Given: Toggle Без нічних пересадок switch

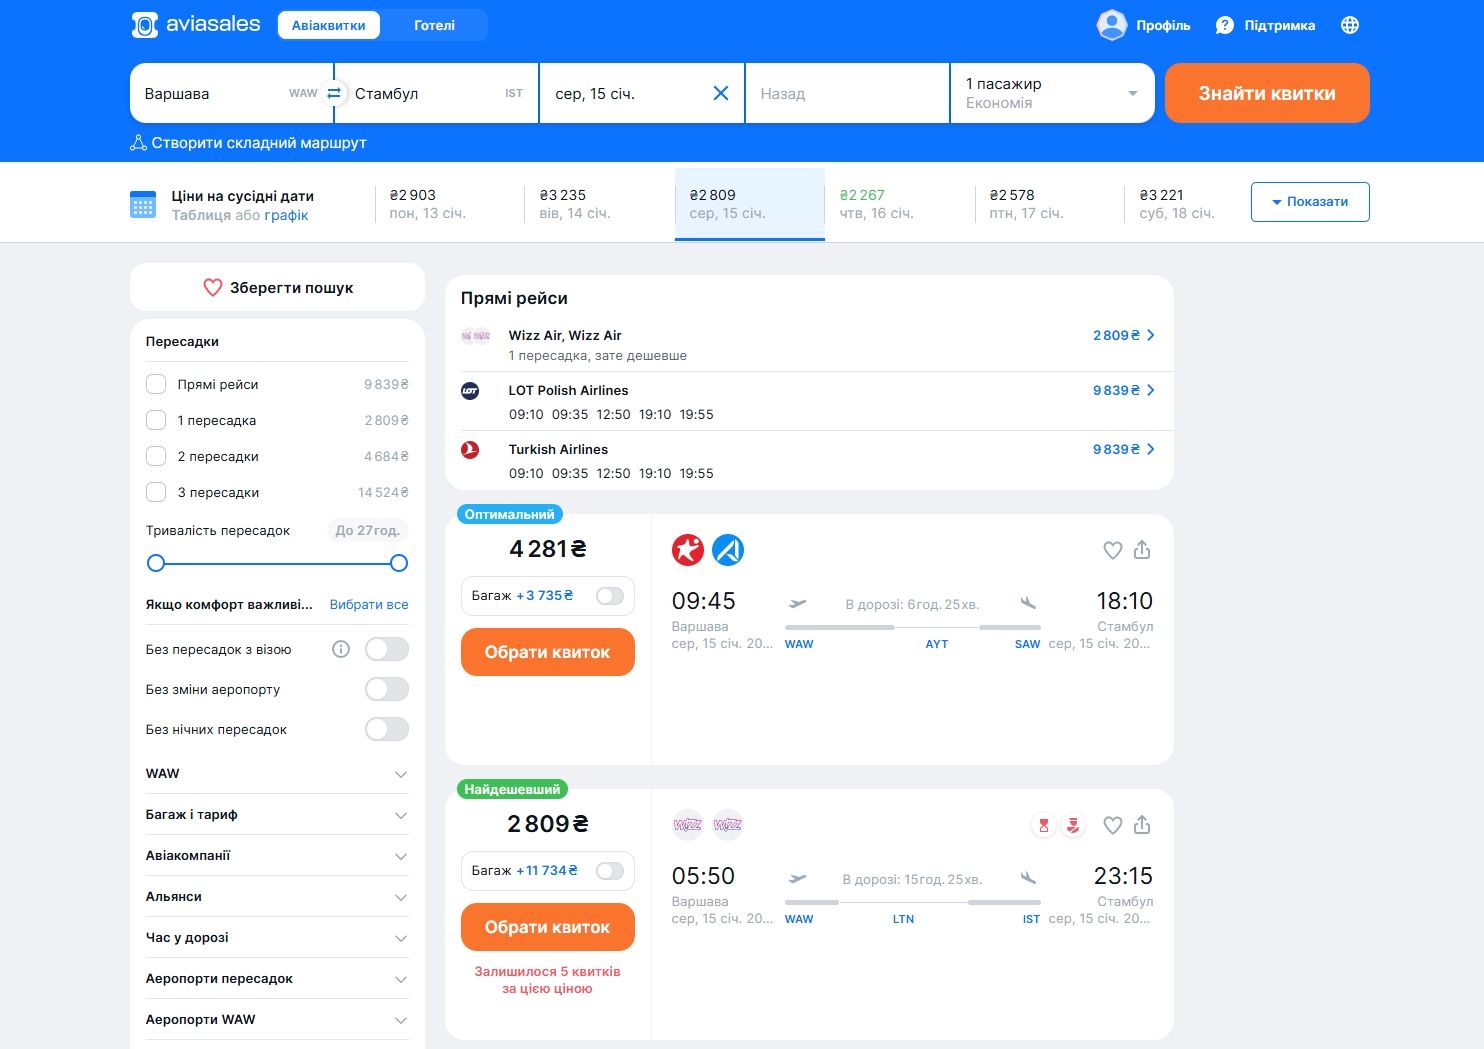Looking at the screenshot, I should click(x=387, y=729).
